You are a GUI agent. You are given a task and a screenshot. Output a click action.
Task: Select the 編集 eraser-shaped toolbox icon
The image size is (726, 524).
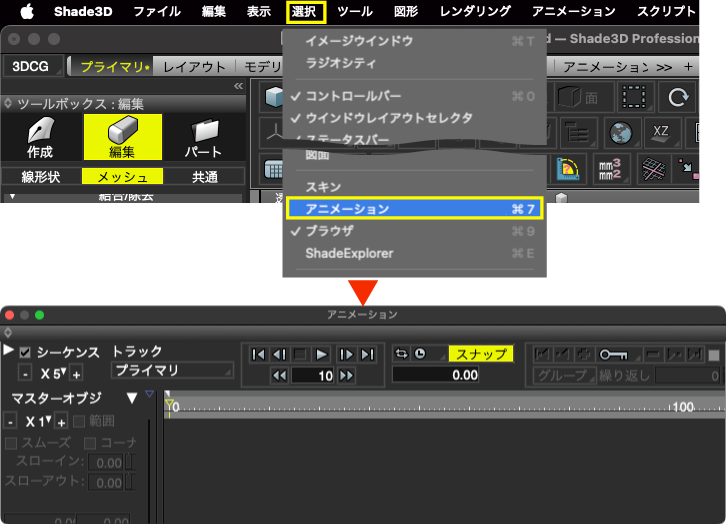tap(123, 137)
